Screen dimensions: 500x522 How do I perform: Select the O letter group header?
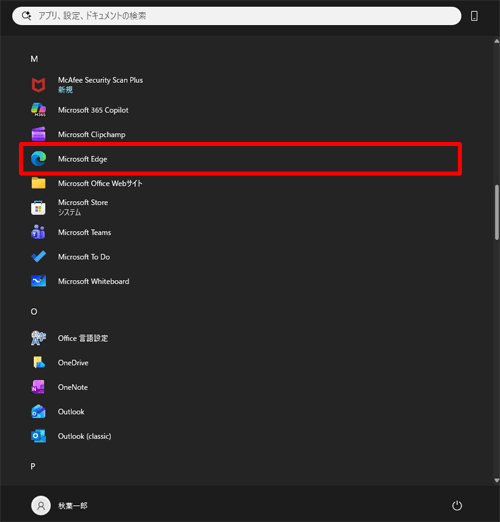[34, 311]
